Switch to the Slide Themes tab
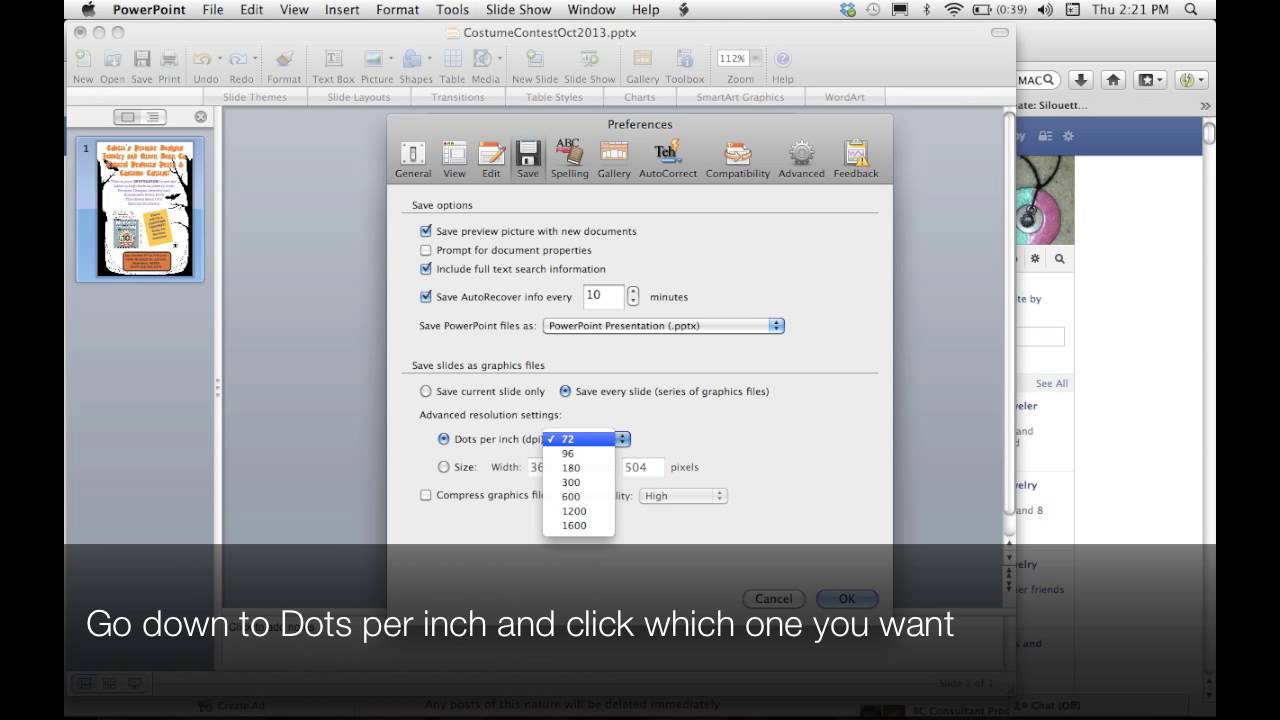Viewport: 1280px width, 720px height. point(254,97)
